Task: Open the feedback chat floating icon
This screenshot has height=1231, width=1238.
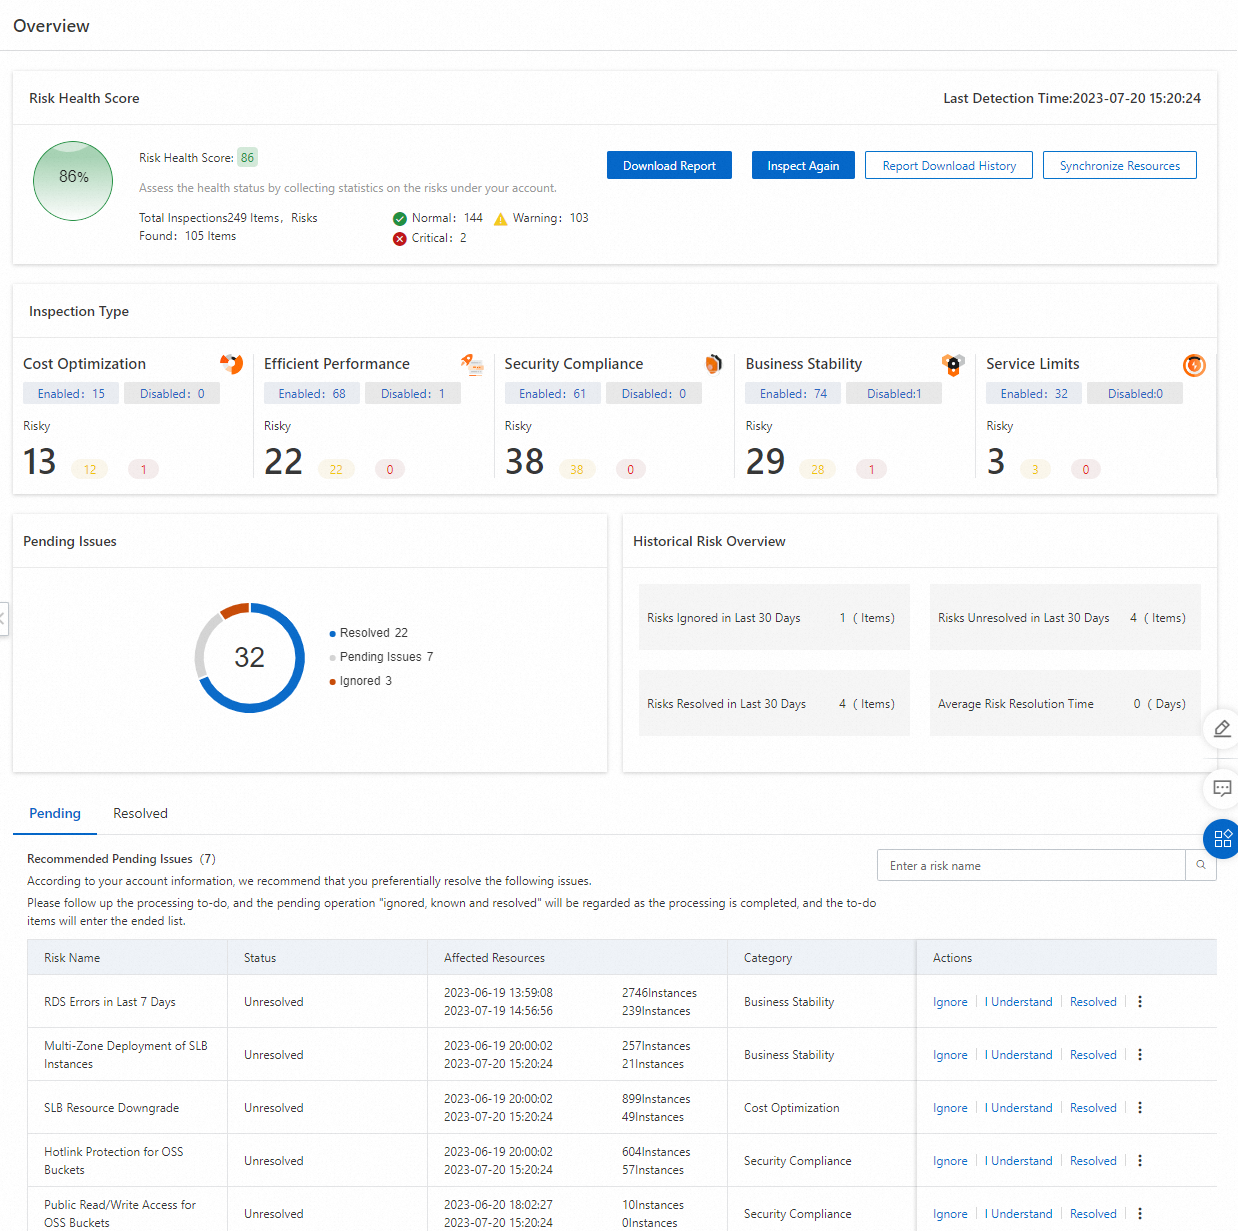Action: pyautogui.click(x=1222, y=788)
